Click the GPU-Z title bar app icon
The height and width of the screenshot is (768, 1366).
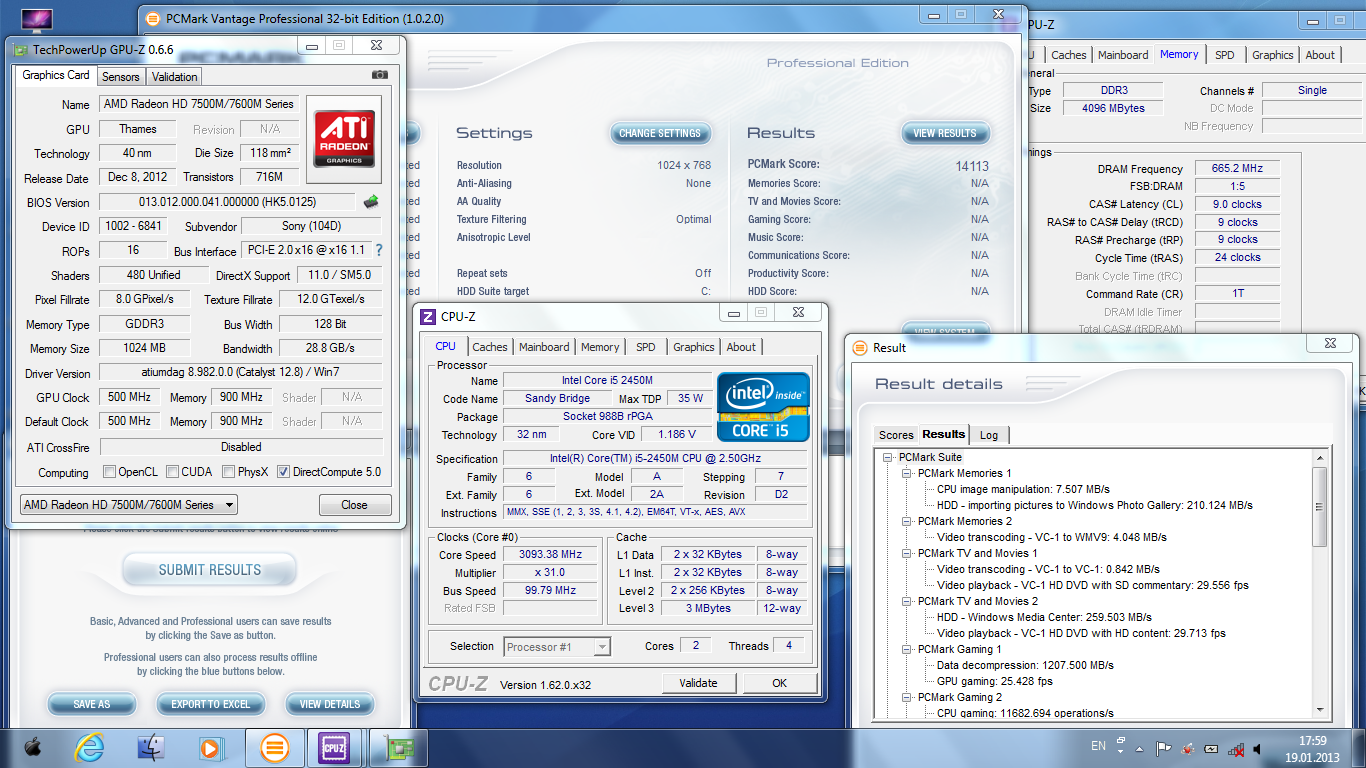coord(21,49)
